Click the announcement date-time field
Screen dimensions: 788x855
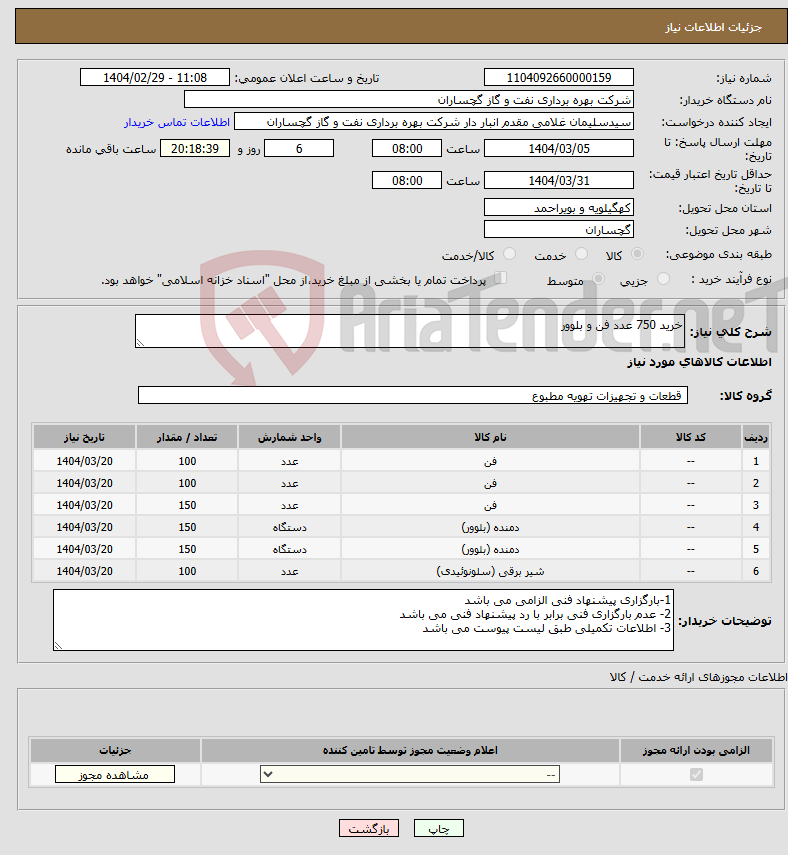[155, 77]
